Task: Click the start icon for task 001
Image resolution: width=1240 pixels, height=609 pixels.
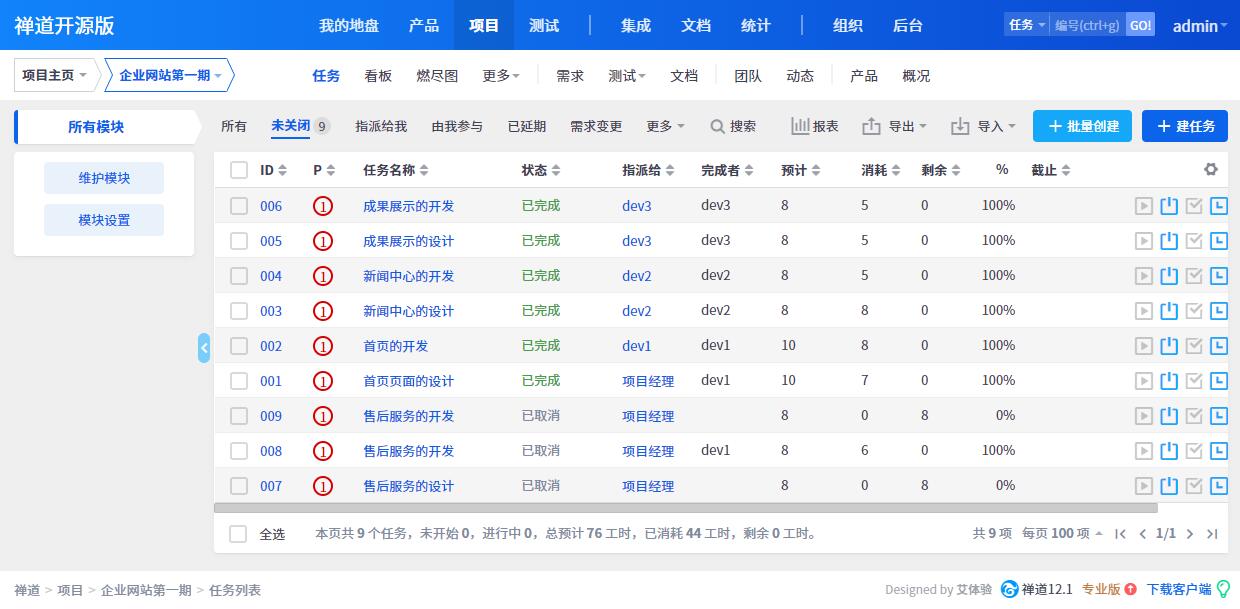Action: click(x=1144, y=381)
